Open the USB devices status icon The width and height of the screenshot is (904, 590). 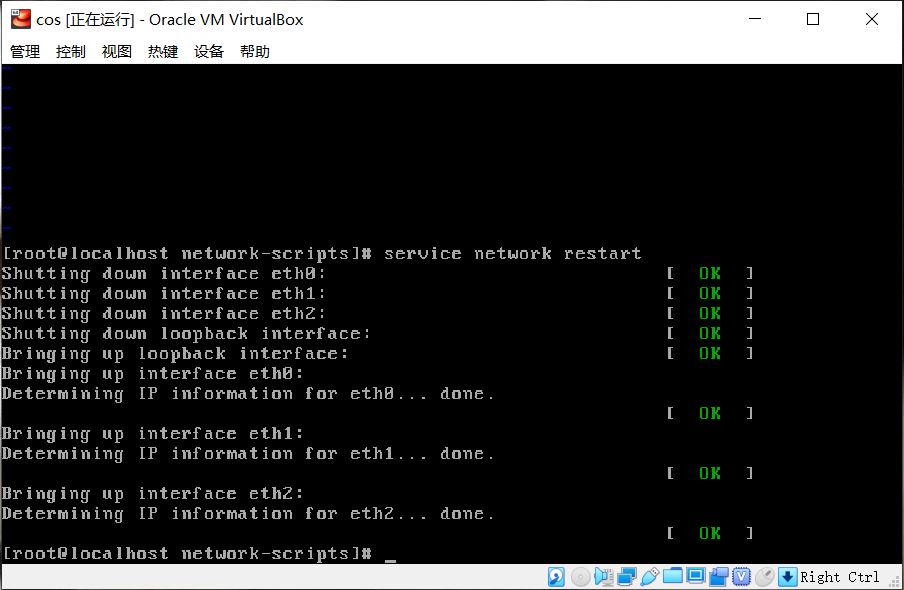(651, 577)
